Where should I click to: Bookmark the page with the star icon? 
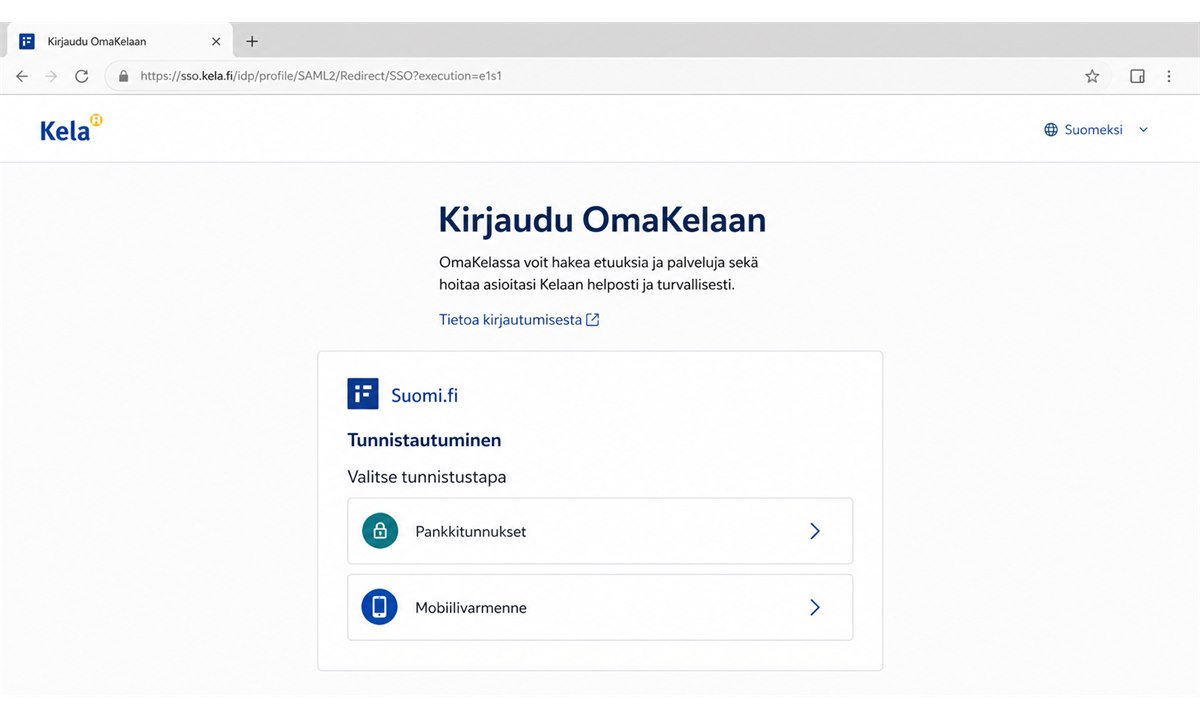click(1092, 76)
